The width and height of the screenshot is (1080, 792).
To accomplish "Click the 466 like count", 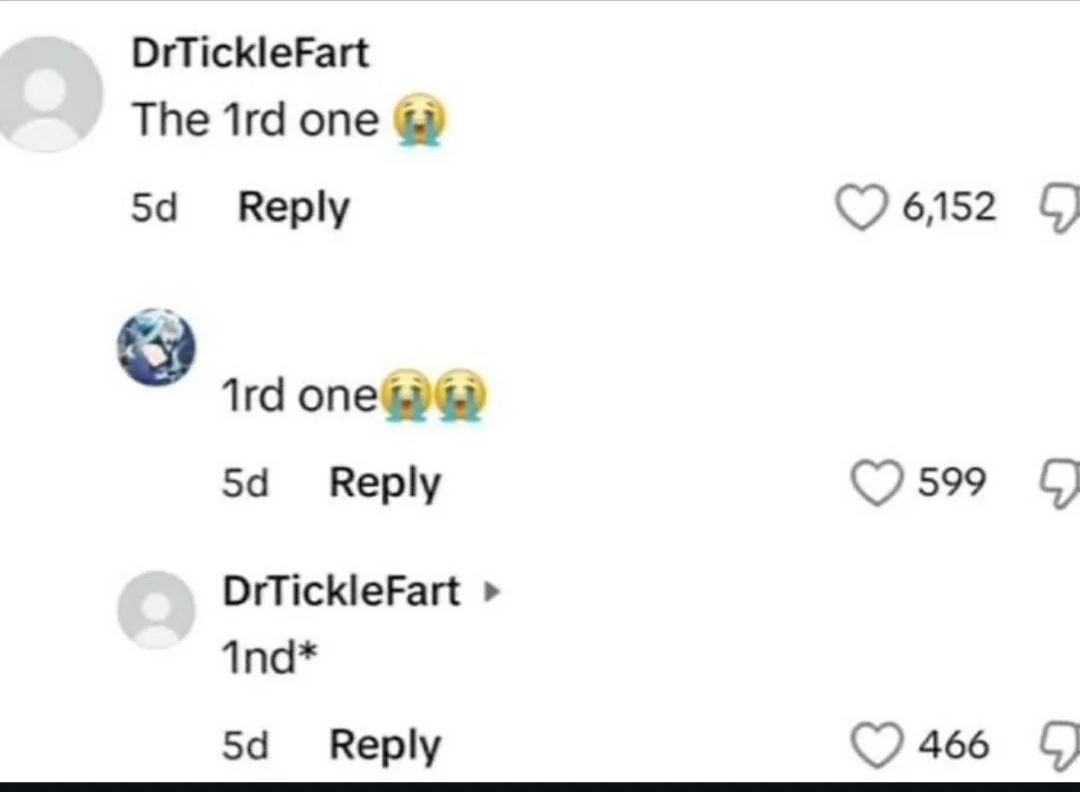I will click(953, 746).
